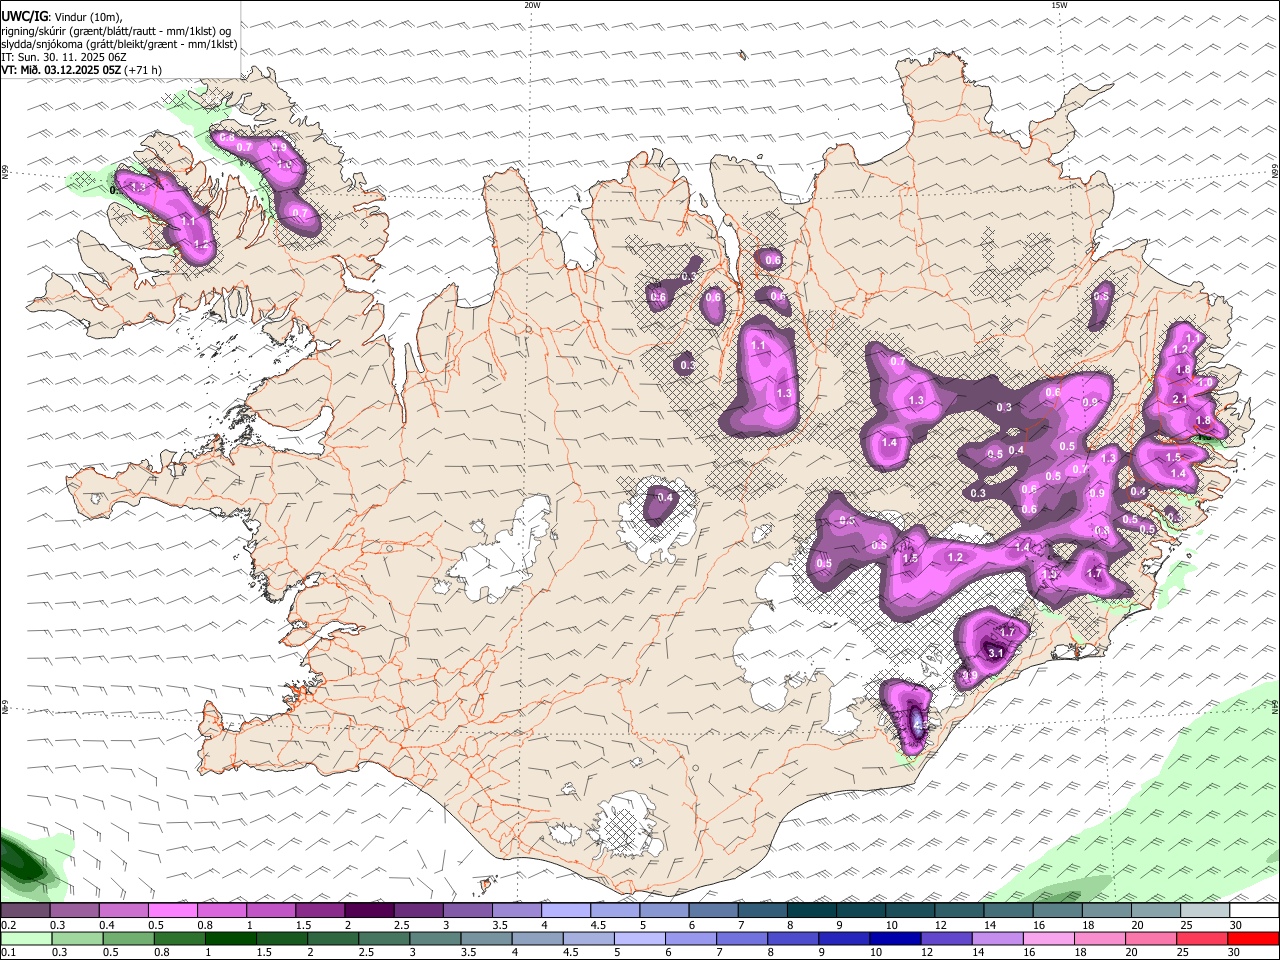This screenshot has width=1280, height=960.
Task: Click the "12" label on the purple snow scale
Action: (x=941, y=925)
